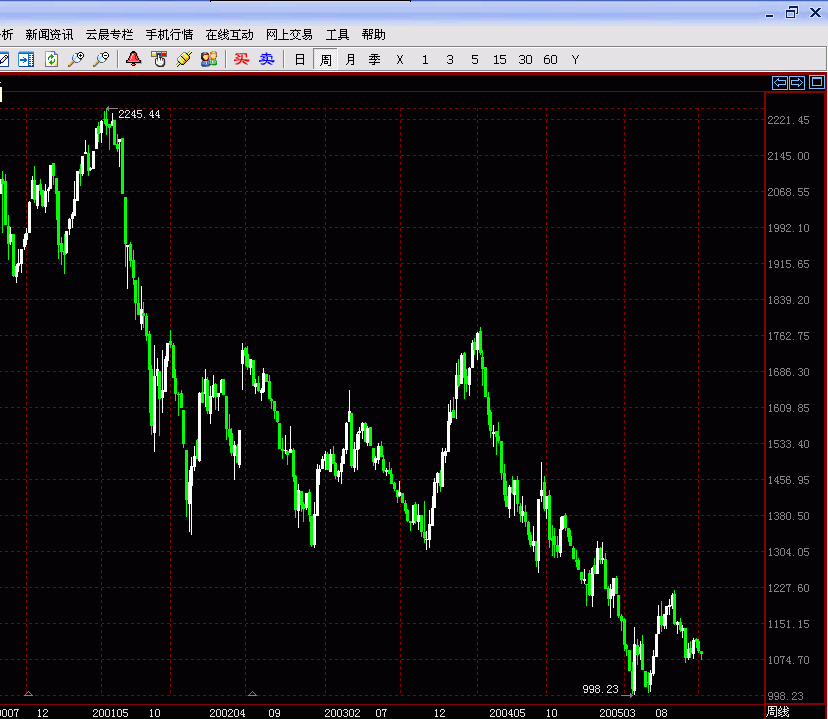Click the blue 卖 sell button

267,59
